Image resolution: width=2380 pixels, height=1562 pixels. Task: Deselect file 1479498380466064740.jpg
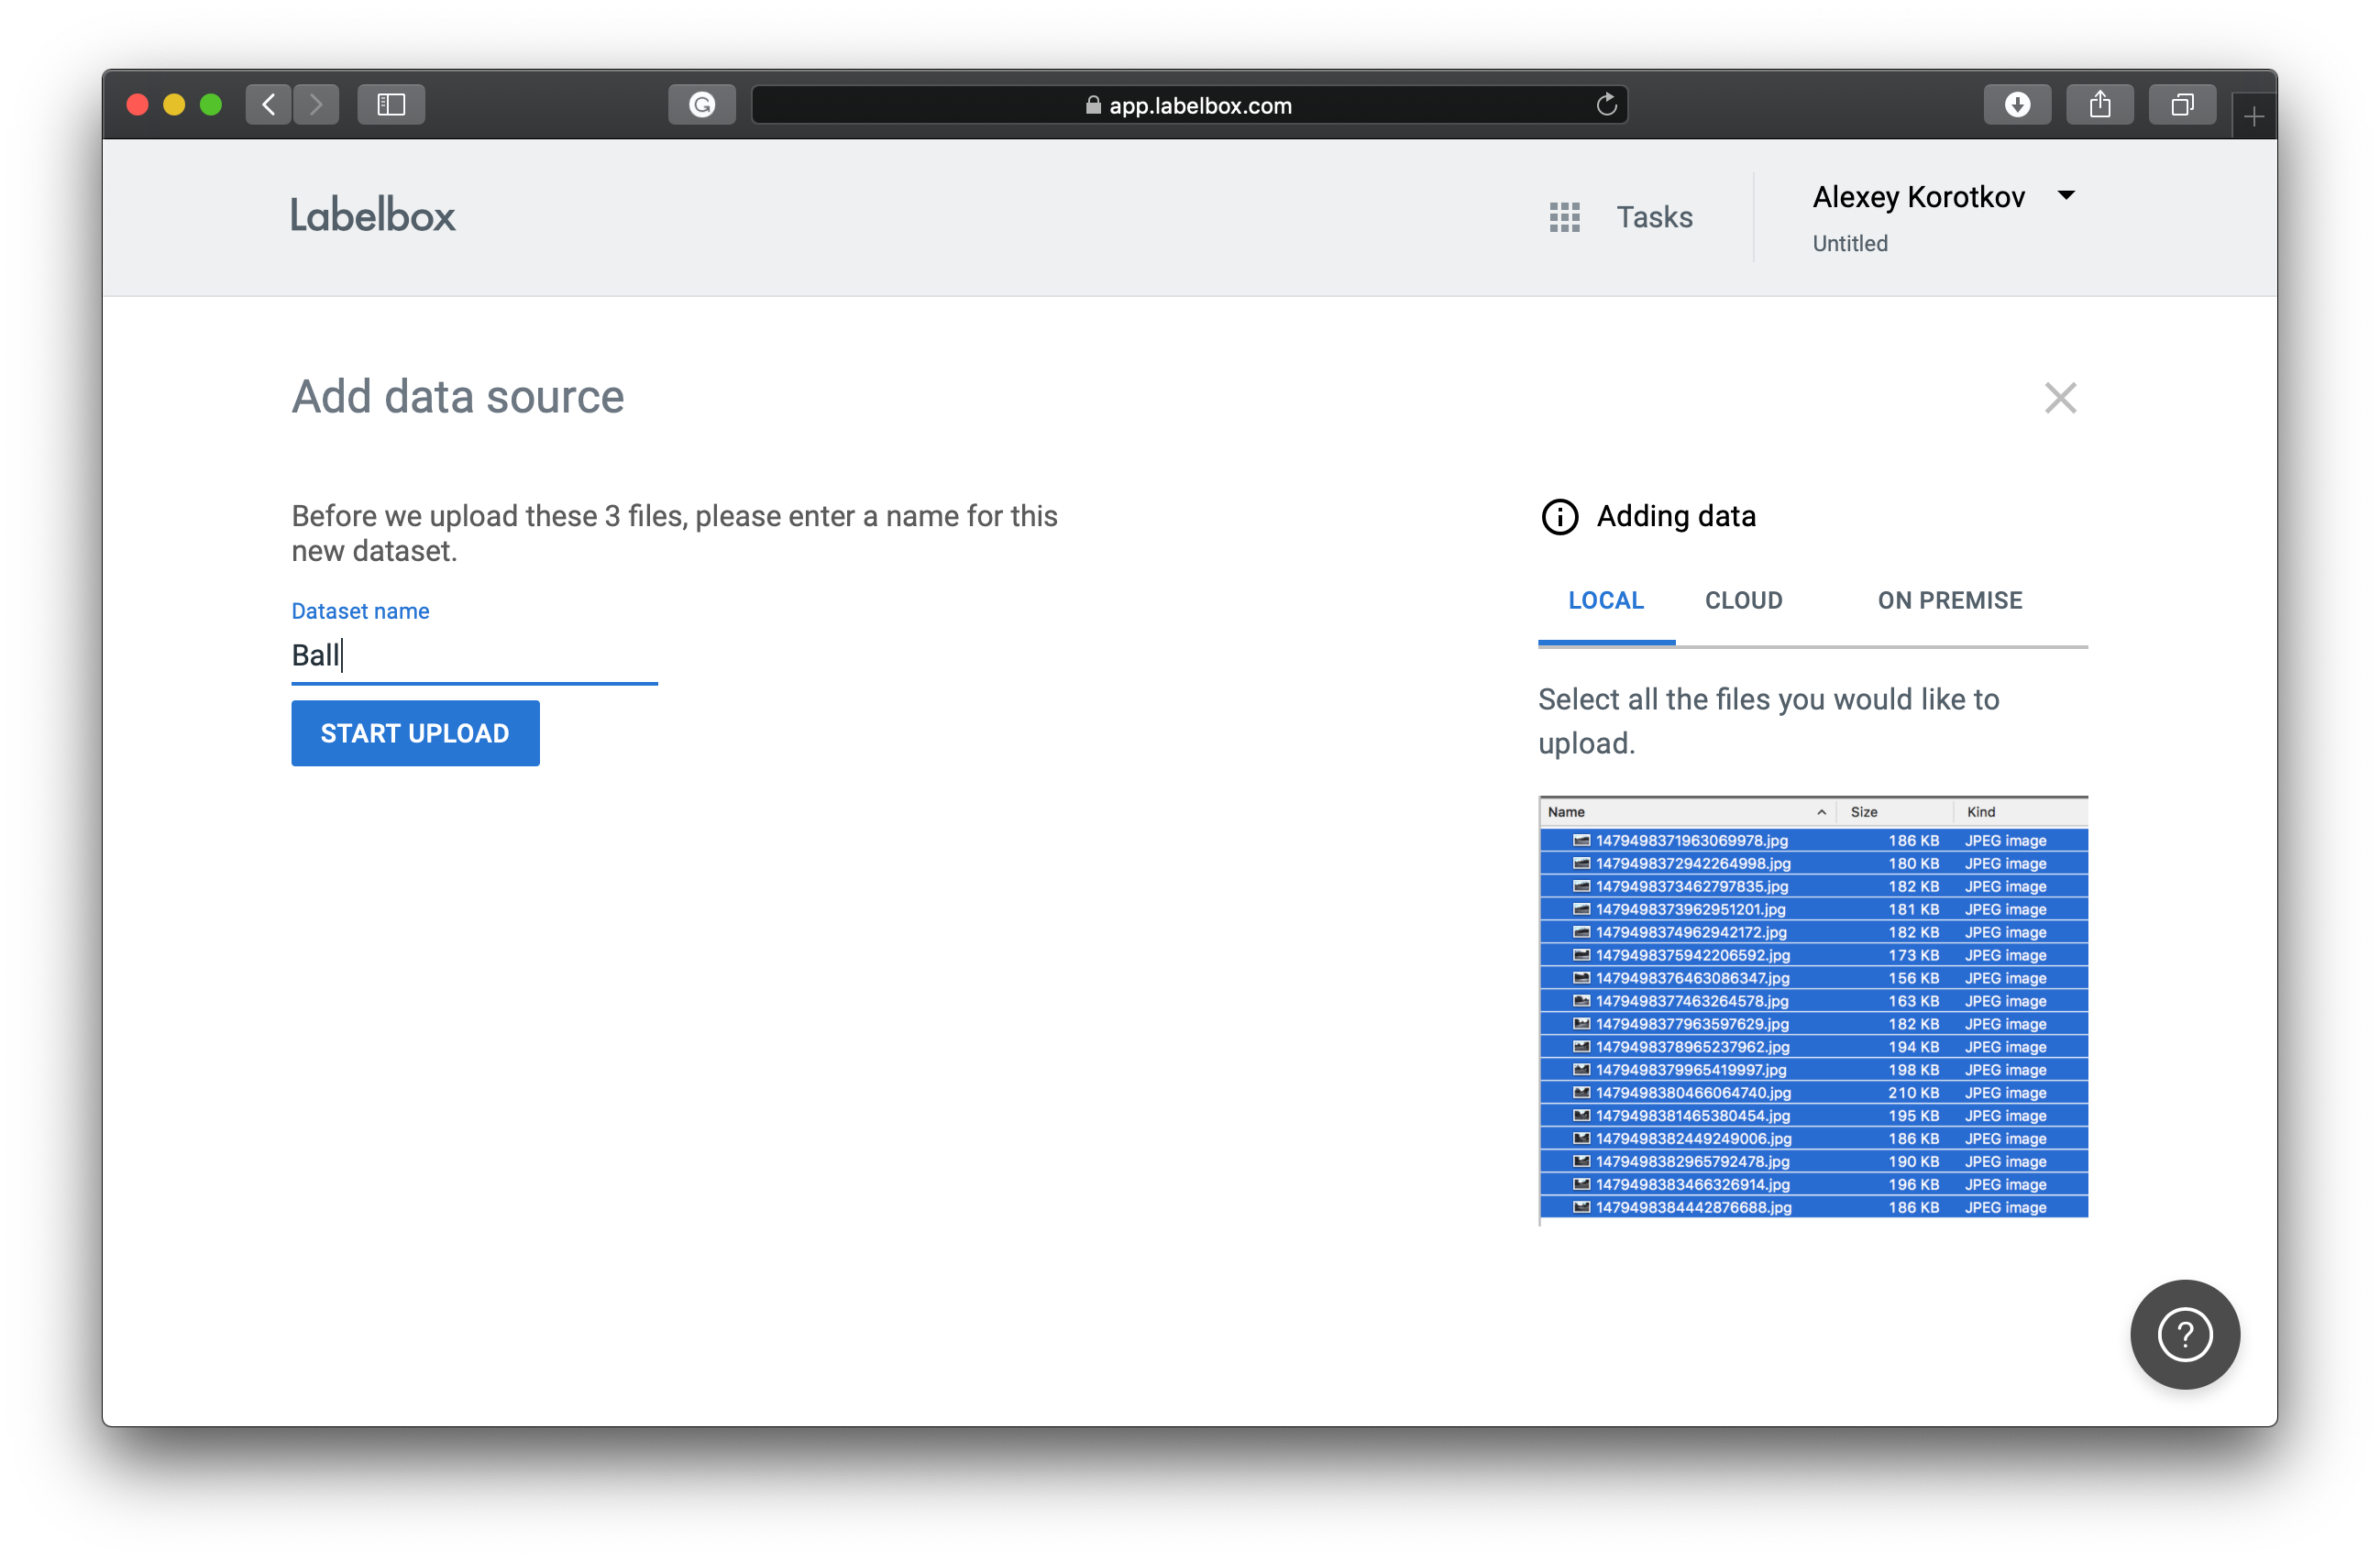click(1692, 1092)
